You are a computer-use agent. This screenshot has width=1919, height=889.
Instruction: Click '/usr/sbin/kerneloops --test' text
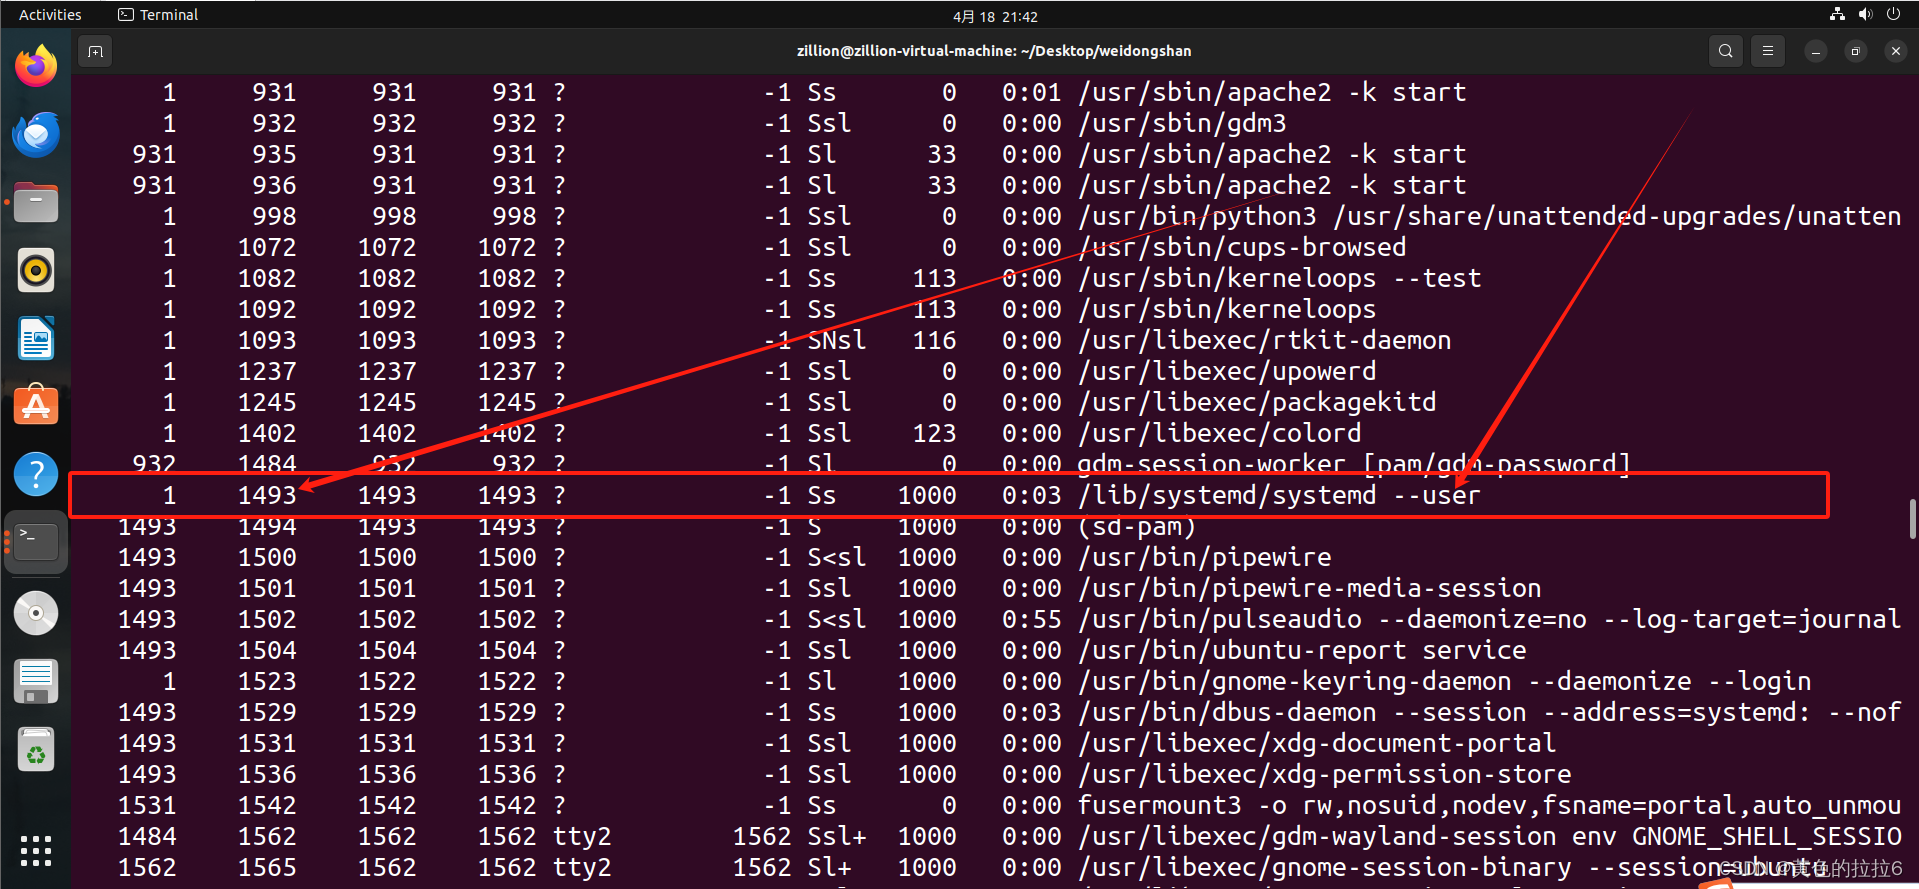pos(1279,278)
